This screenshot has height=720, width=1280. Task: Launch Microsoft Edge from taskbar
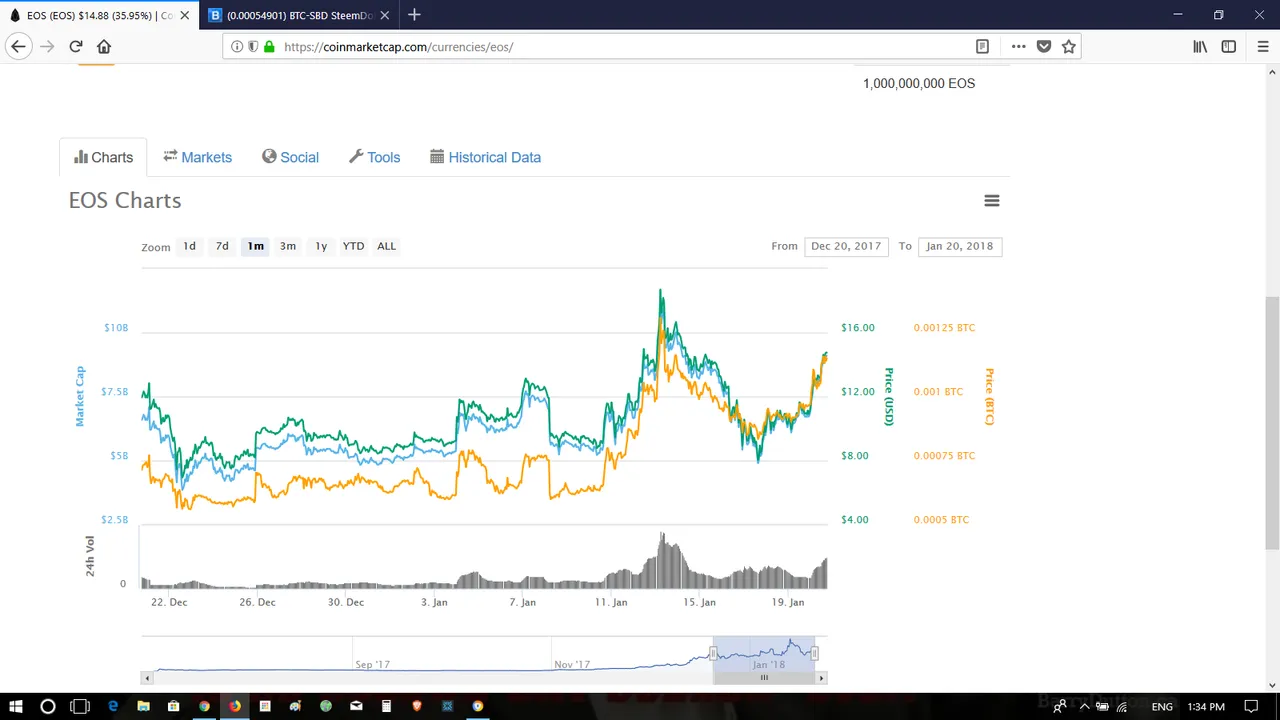coord(113,706)
